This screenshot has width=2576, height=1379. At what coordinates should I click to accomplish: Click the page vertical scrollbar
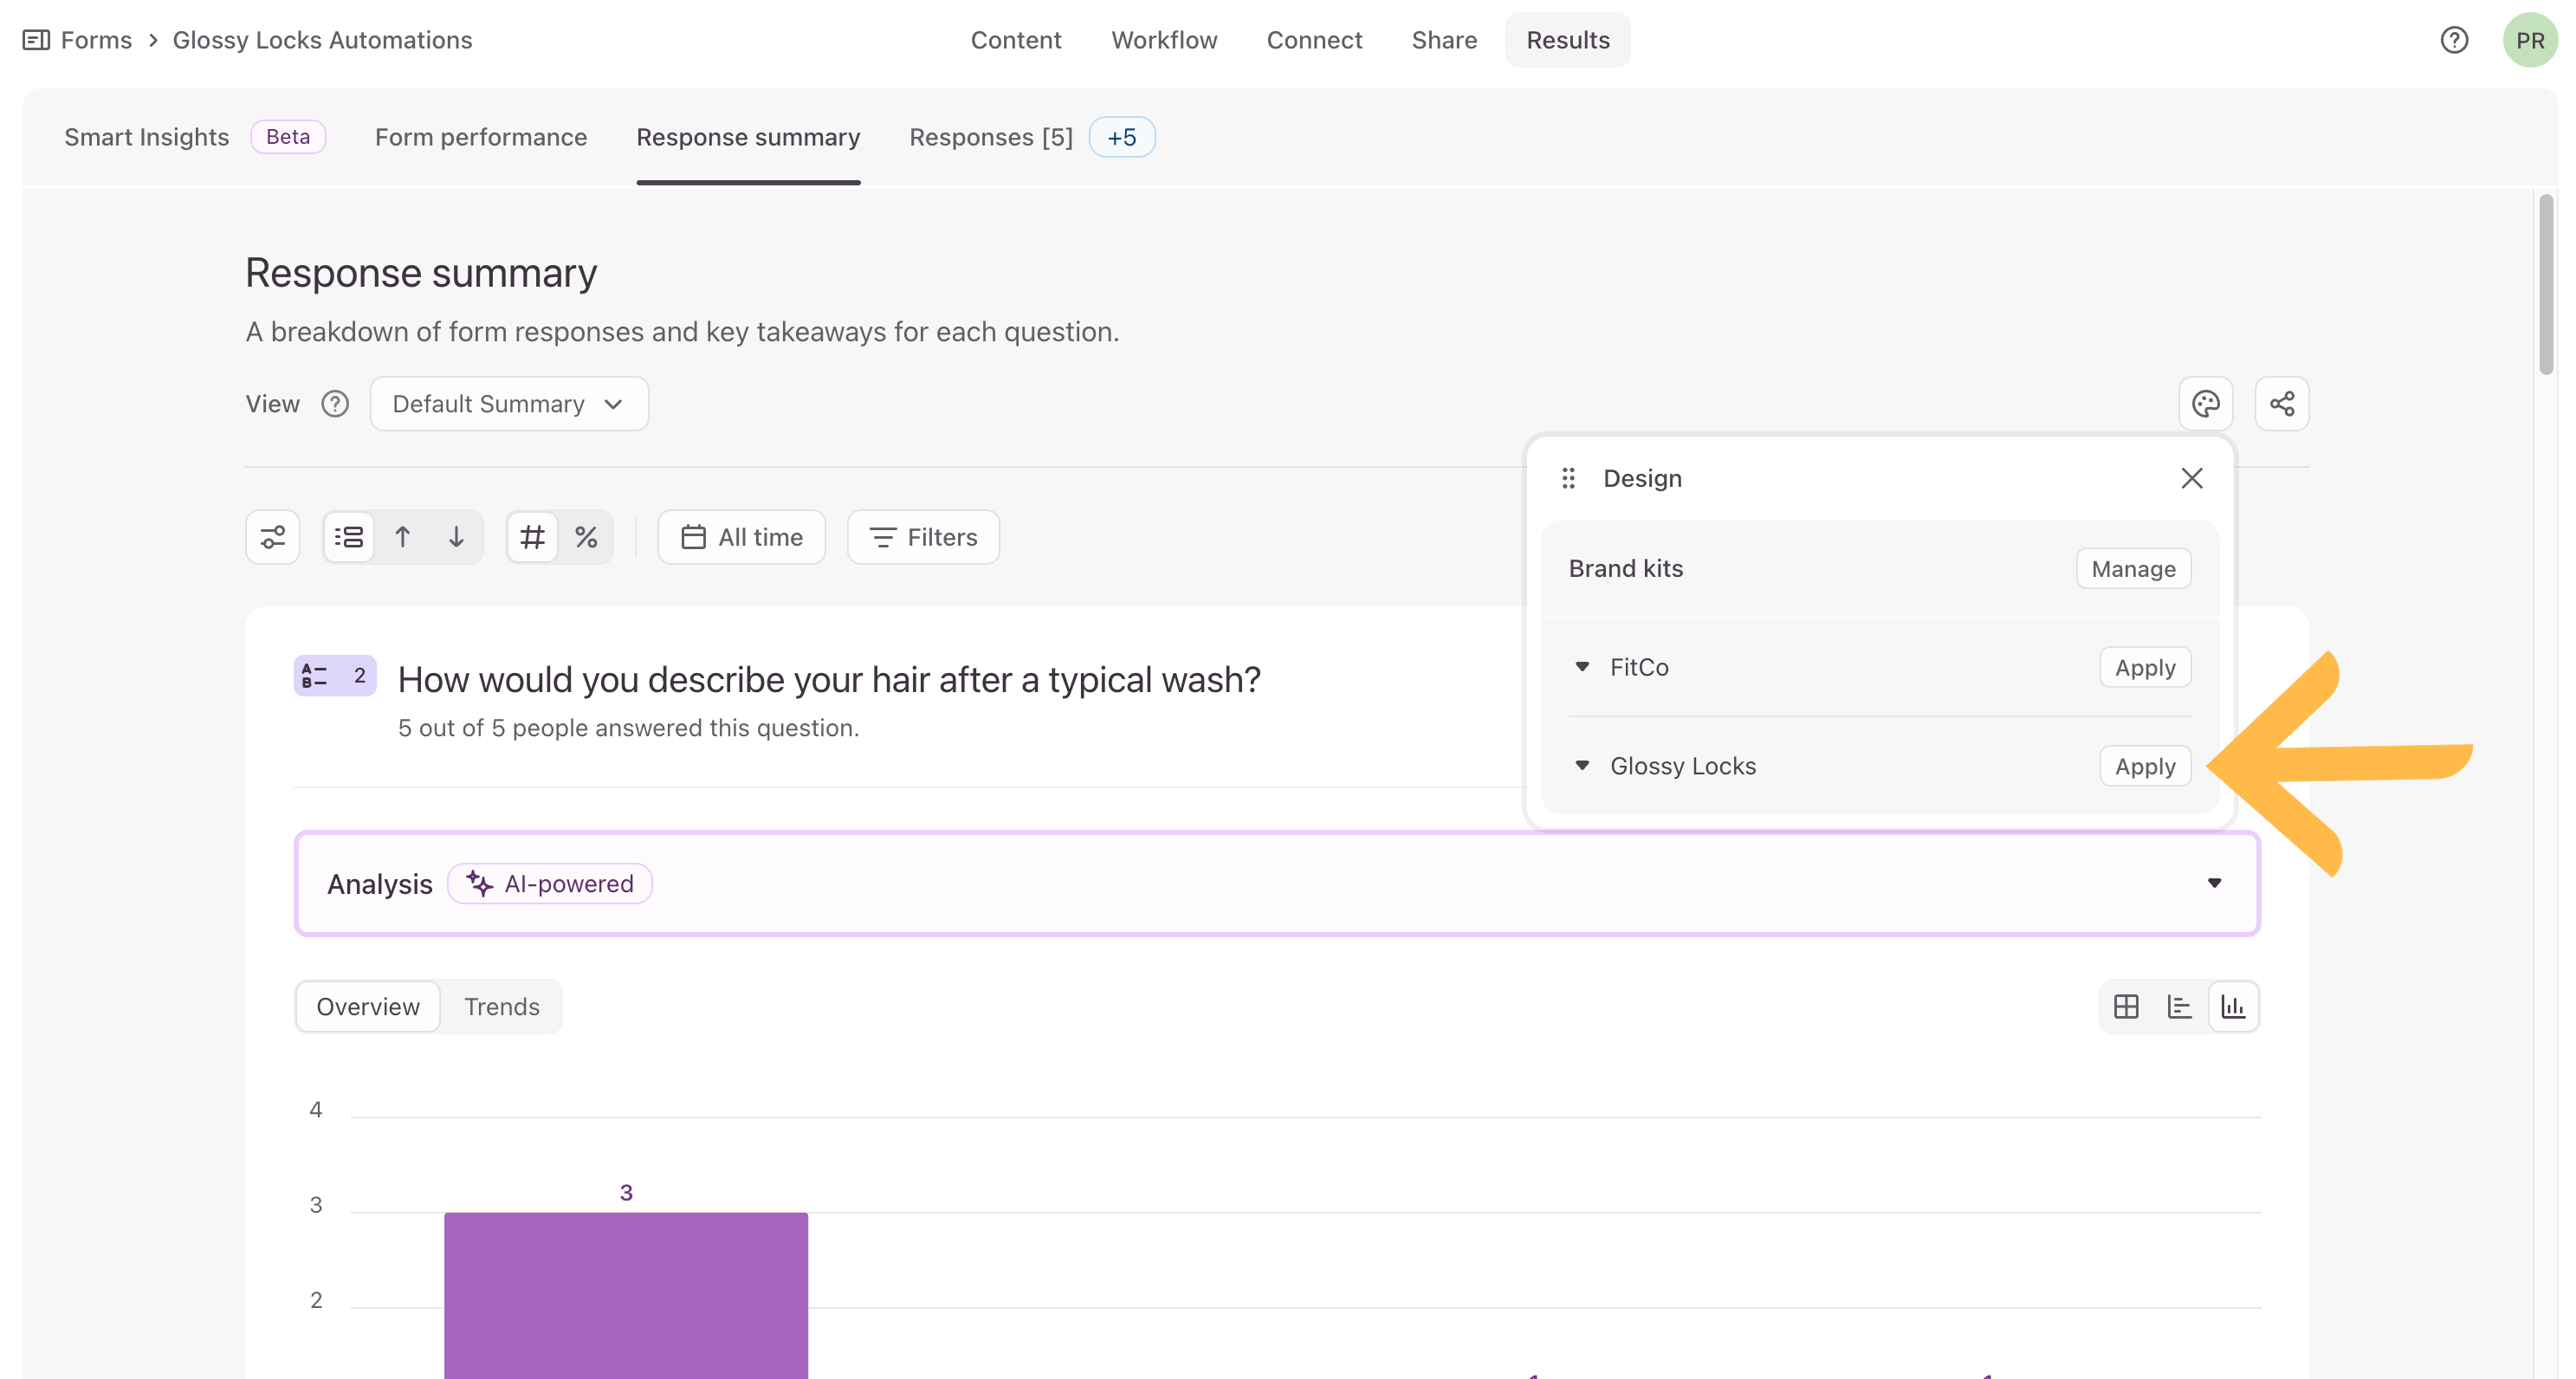2545,285
